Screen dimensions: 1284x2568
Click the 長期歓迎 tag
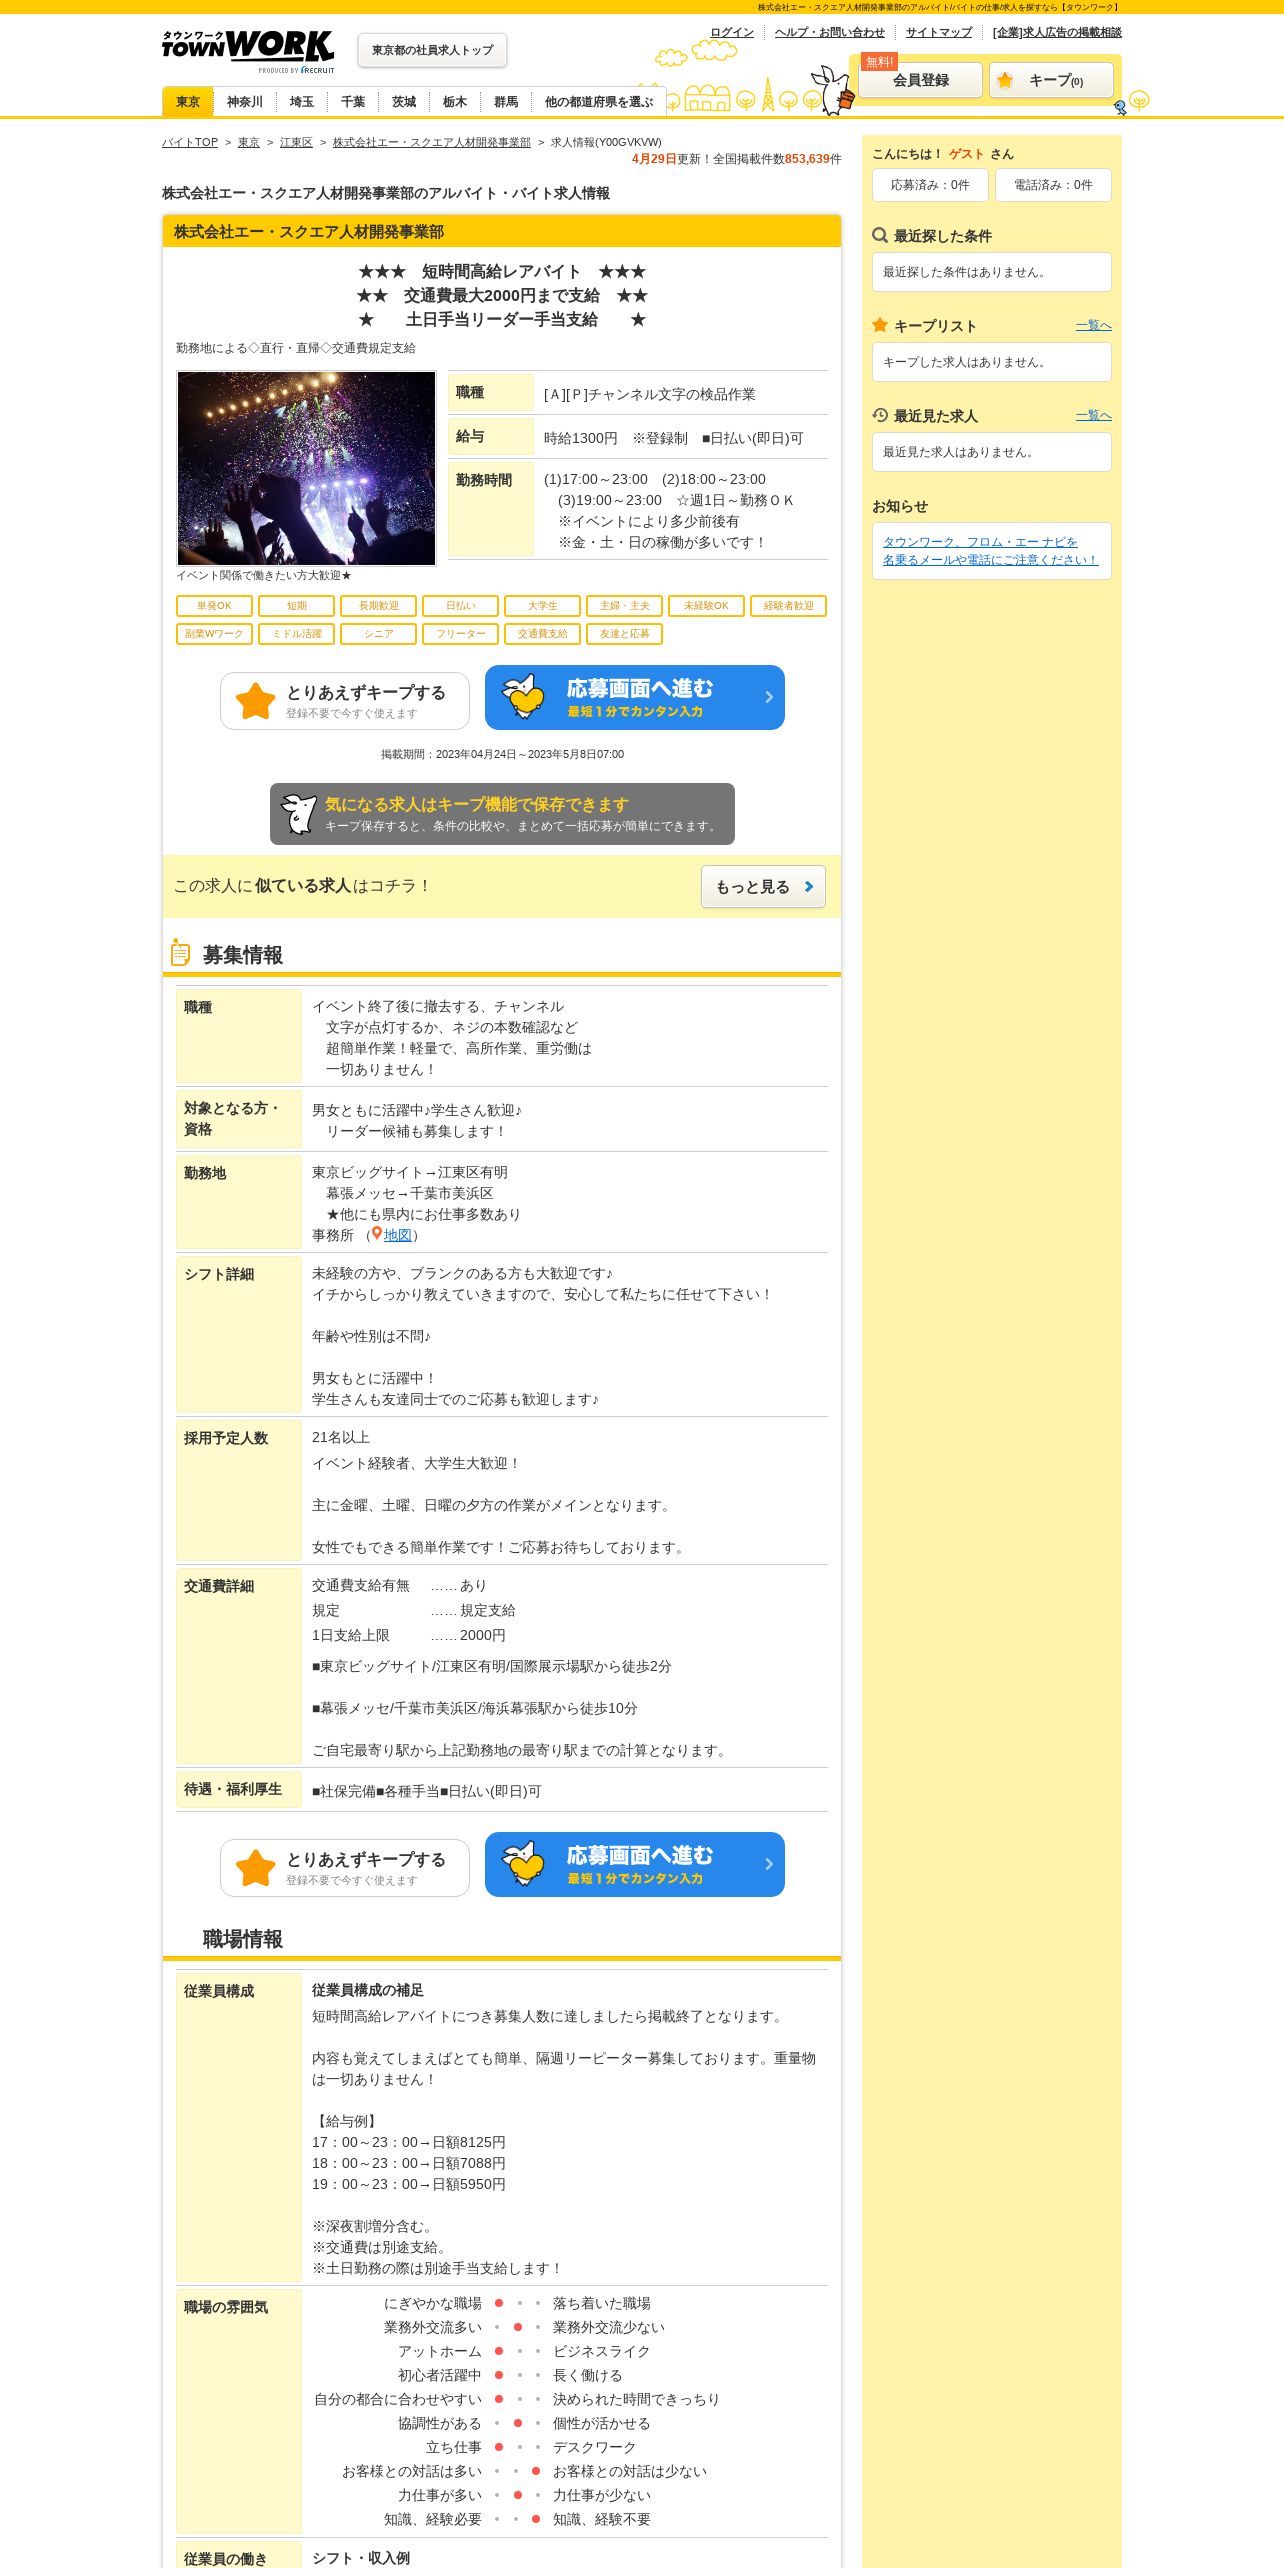[x=378, y=606]
